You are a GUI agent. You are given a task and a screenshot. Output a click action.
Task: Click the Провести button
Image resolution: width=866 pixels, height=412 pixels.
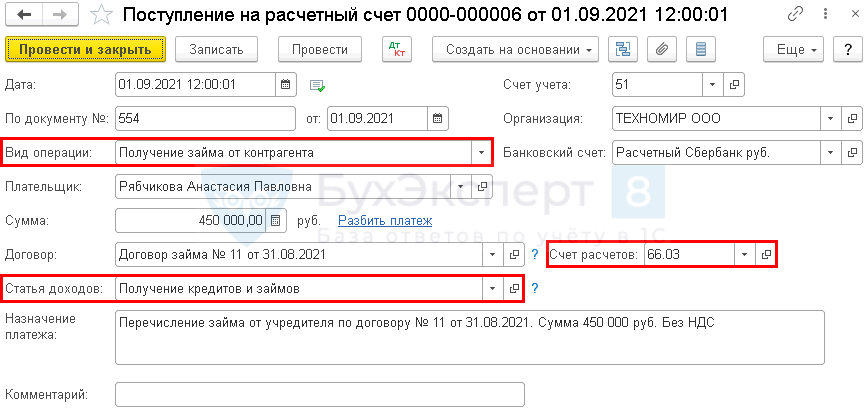coord(320,49)
